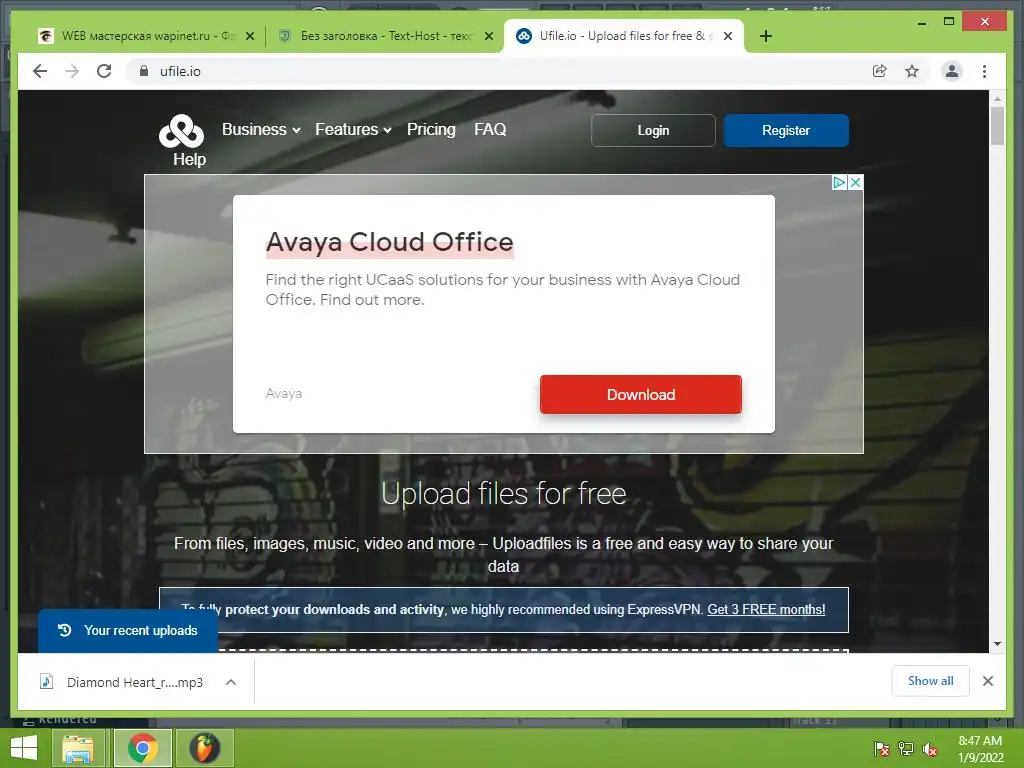Click the page vertical scrollbar thumb
The height and width of the screenshot is (768, 1024).
click(x=997, y=125)
